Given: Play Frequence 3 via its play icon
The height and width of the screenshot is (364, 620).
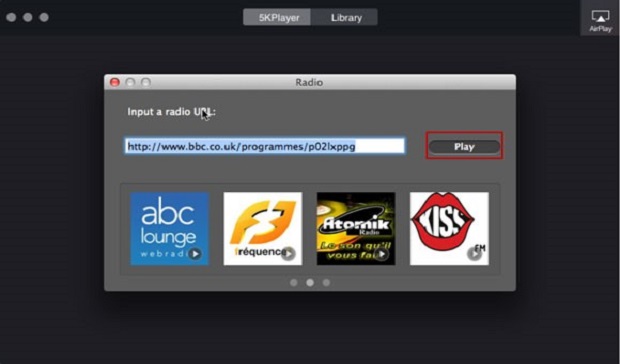Looking at the screenshot, I should 288,254.
